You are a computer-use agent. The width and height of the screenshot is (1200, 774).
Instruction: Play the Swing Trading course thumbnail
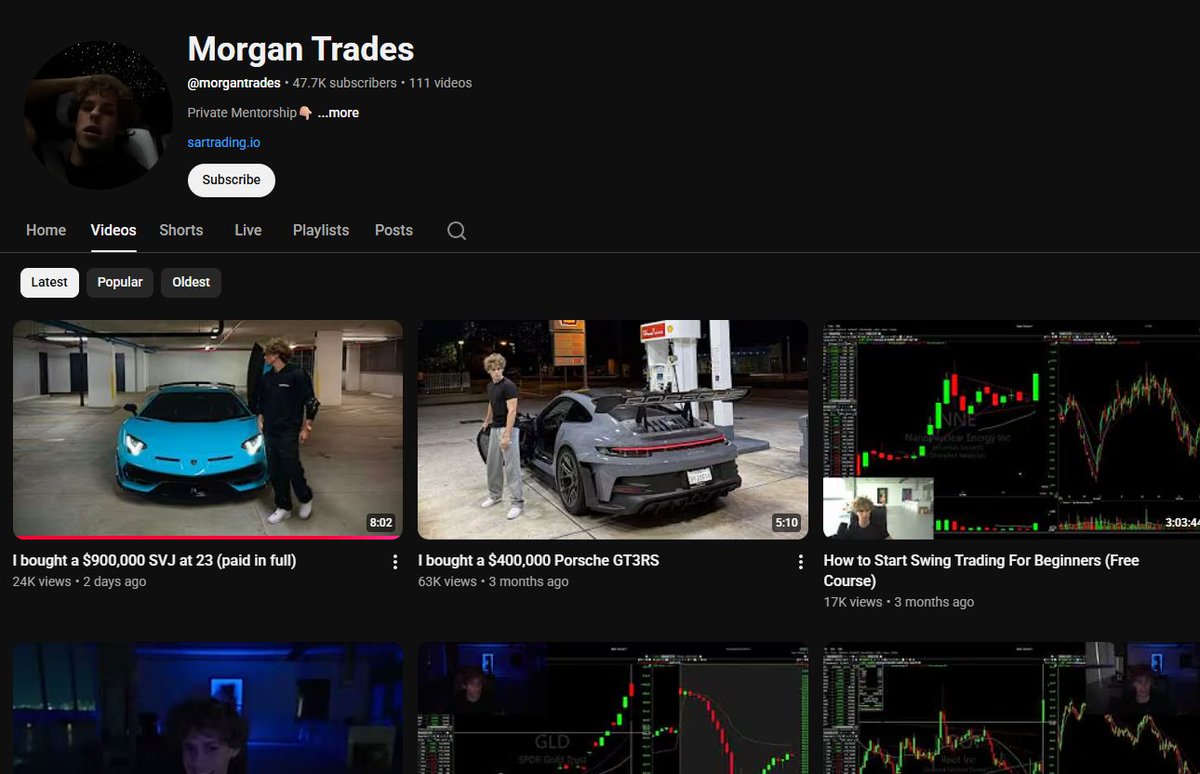click(1011, 429)
